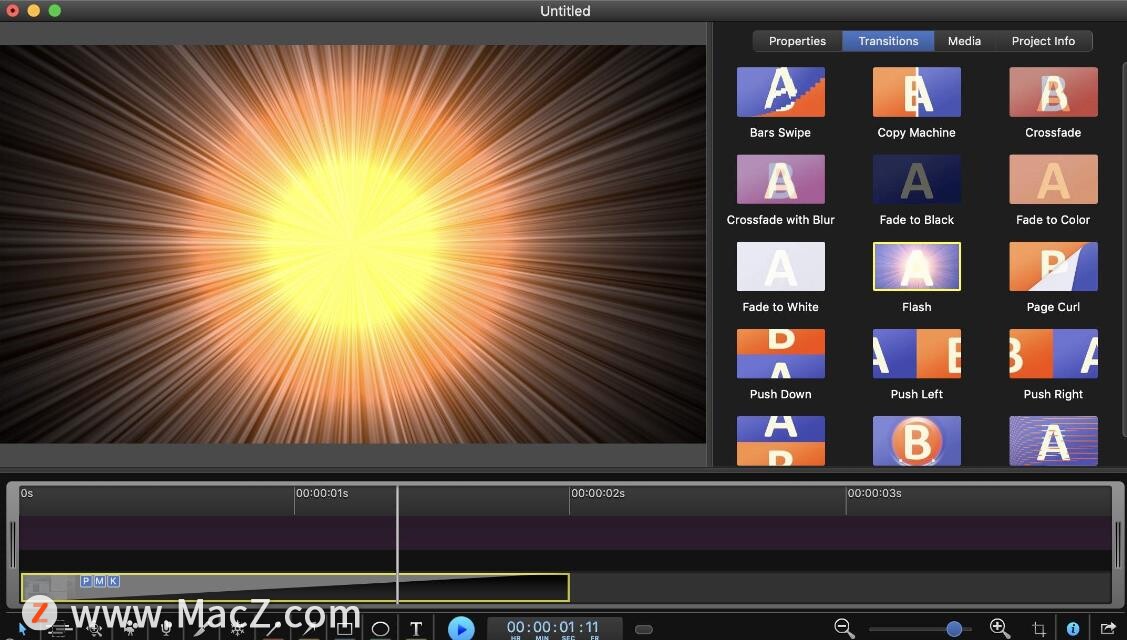The width and height of the screenshot is (1127, 640).
Task: Click the 00:00:03s mark on the ruler
Action: [875, 493]
